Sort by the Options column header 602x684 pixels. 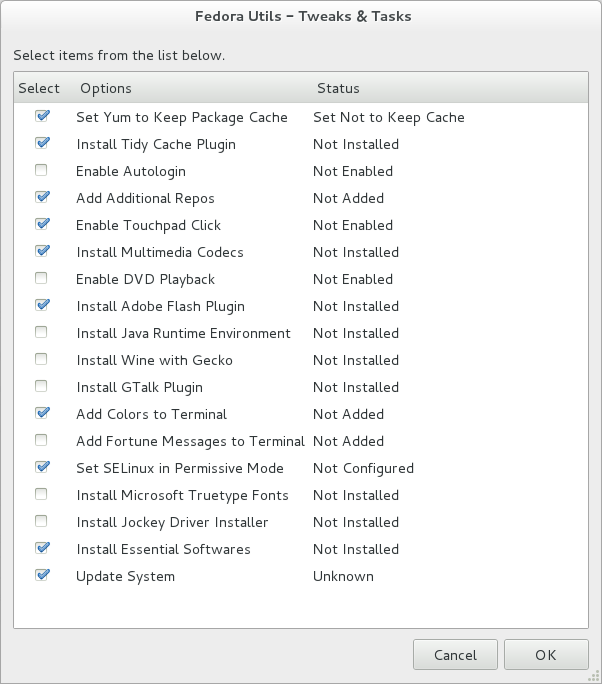106,88
